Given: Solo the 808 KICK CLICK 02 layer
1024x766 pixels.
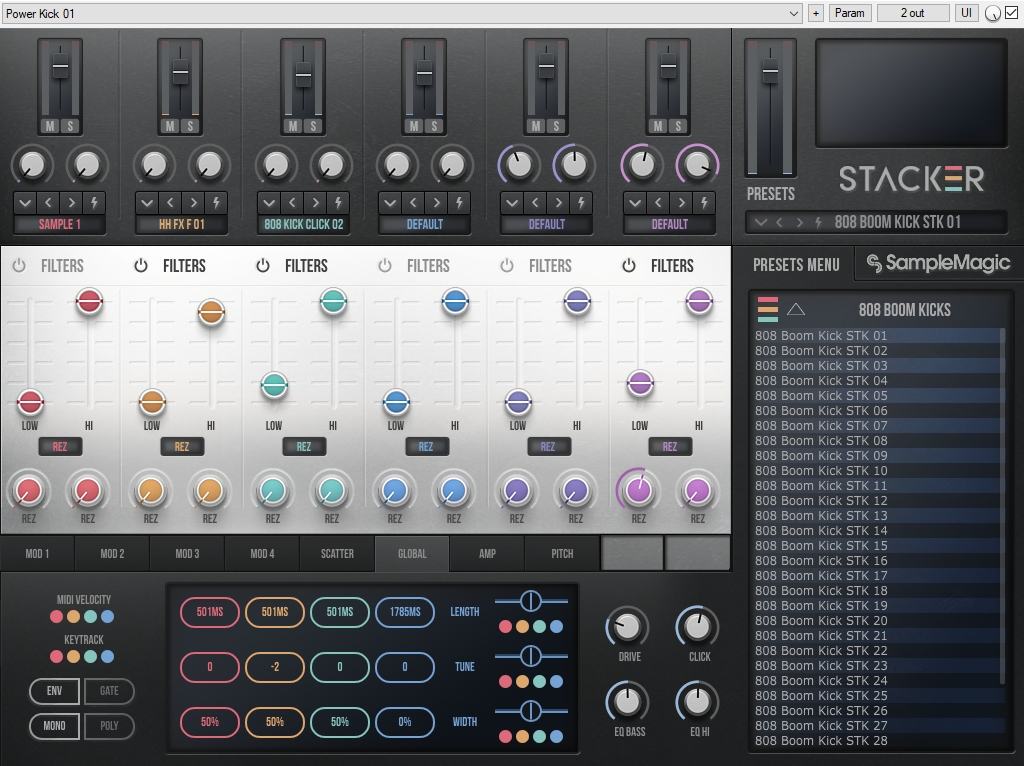Looking at the screenshot, I should [313, 126].
